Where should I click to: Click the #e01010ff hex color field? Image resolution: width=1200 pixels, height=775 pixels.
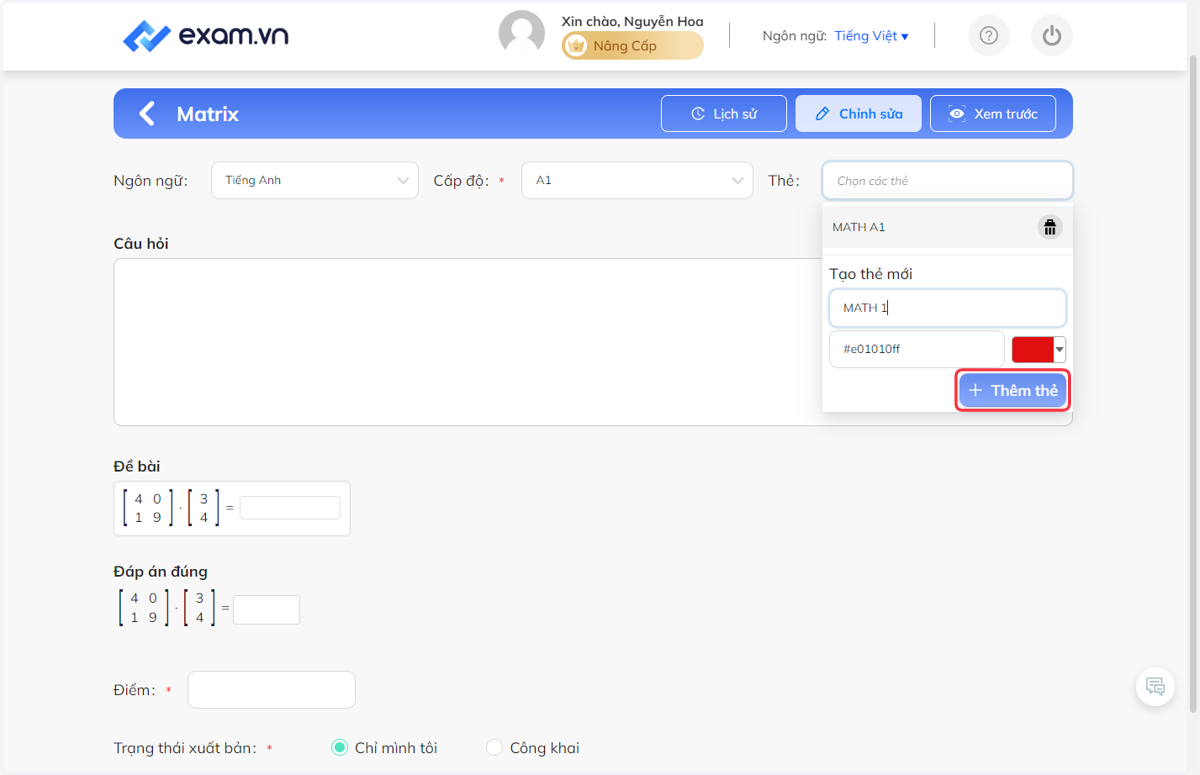(917, 349)
